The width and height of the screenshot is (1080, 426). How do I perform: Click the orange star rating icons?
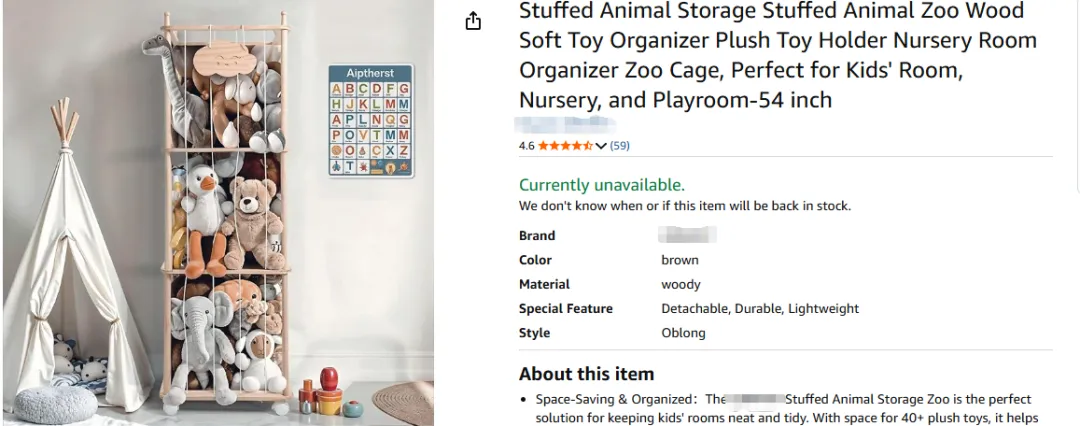click(x=565, y=146)
